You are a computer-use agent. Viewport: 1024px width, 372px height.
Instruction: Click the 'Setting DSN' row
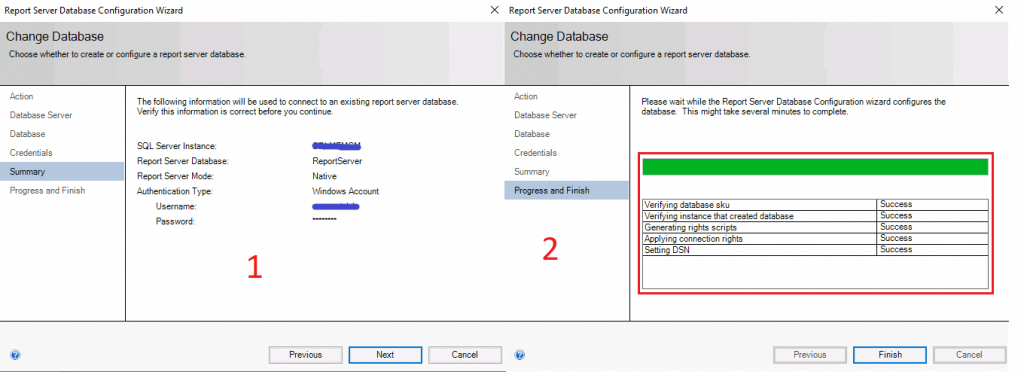(x=815, y=250)
